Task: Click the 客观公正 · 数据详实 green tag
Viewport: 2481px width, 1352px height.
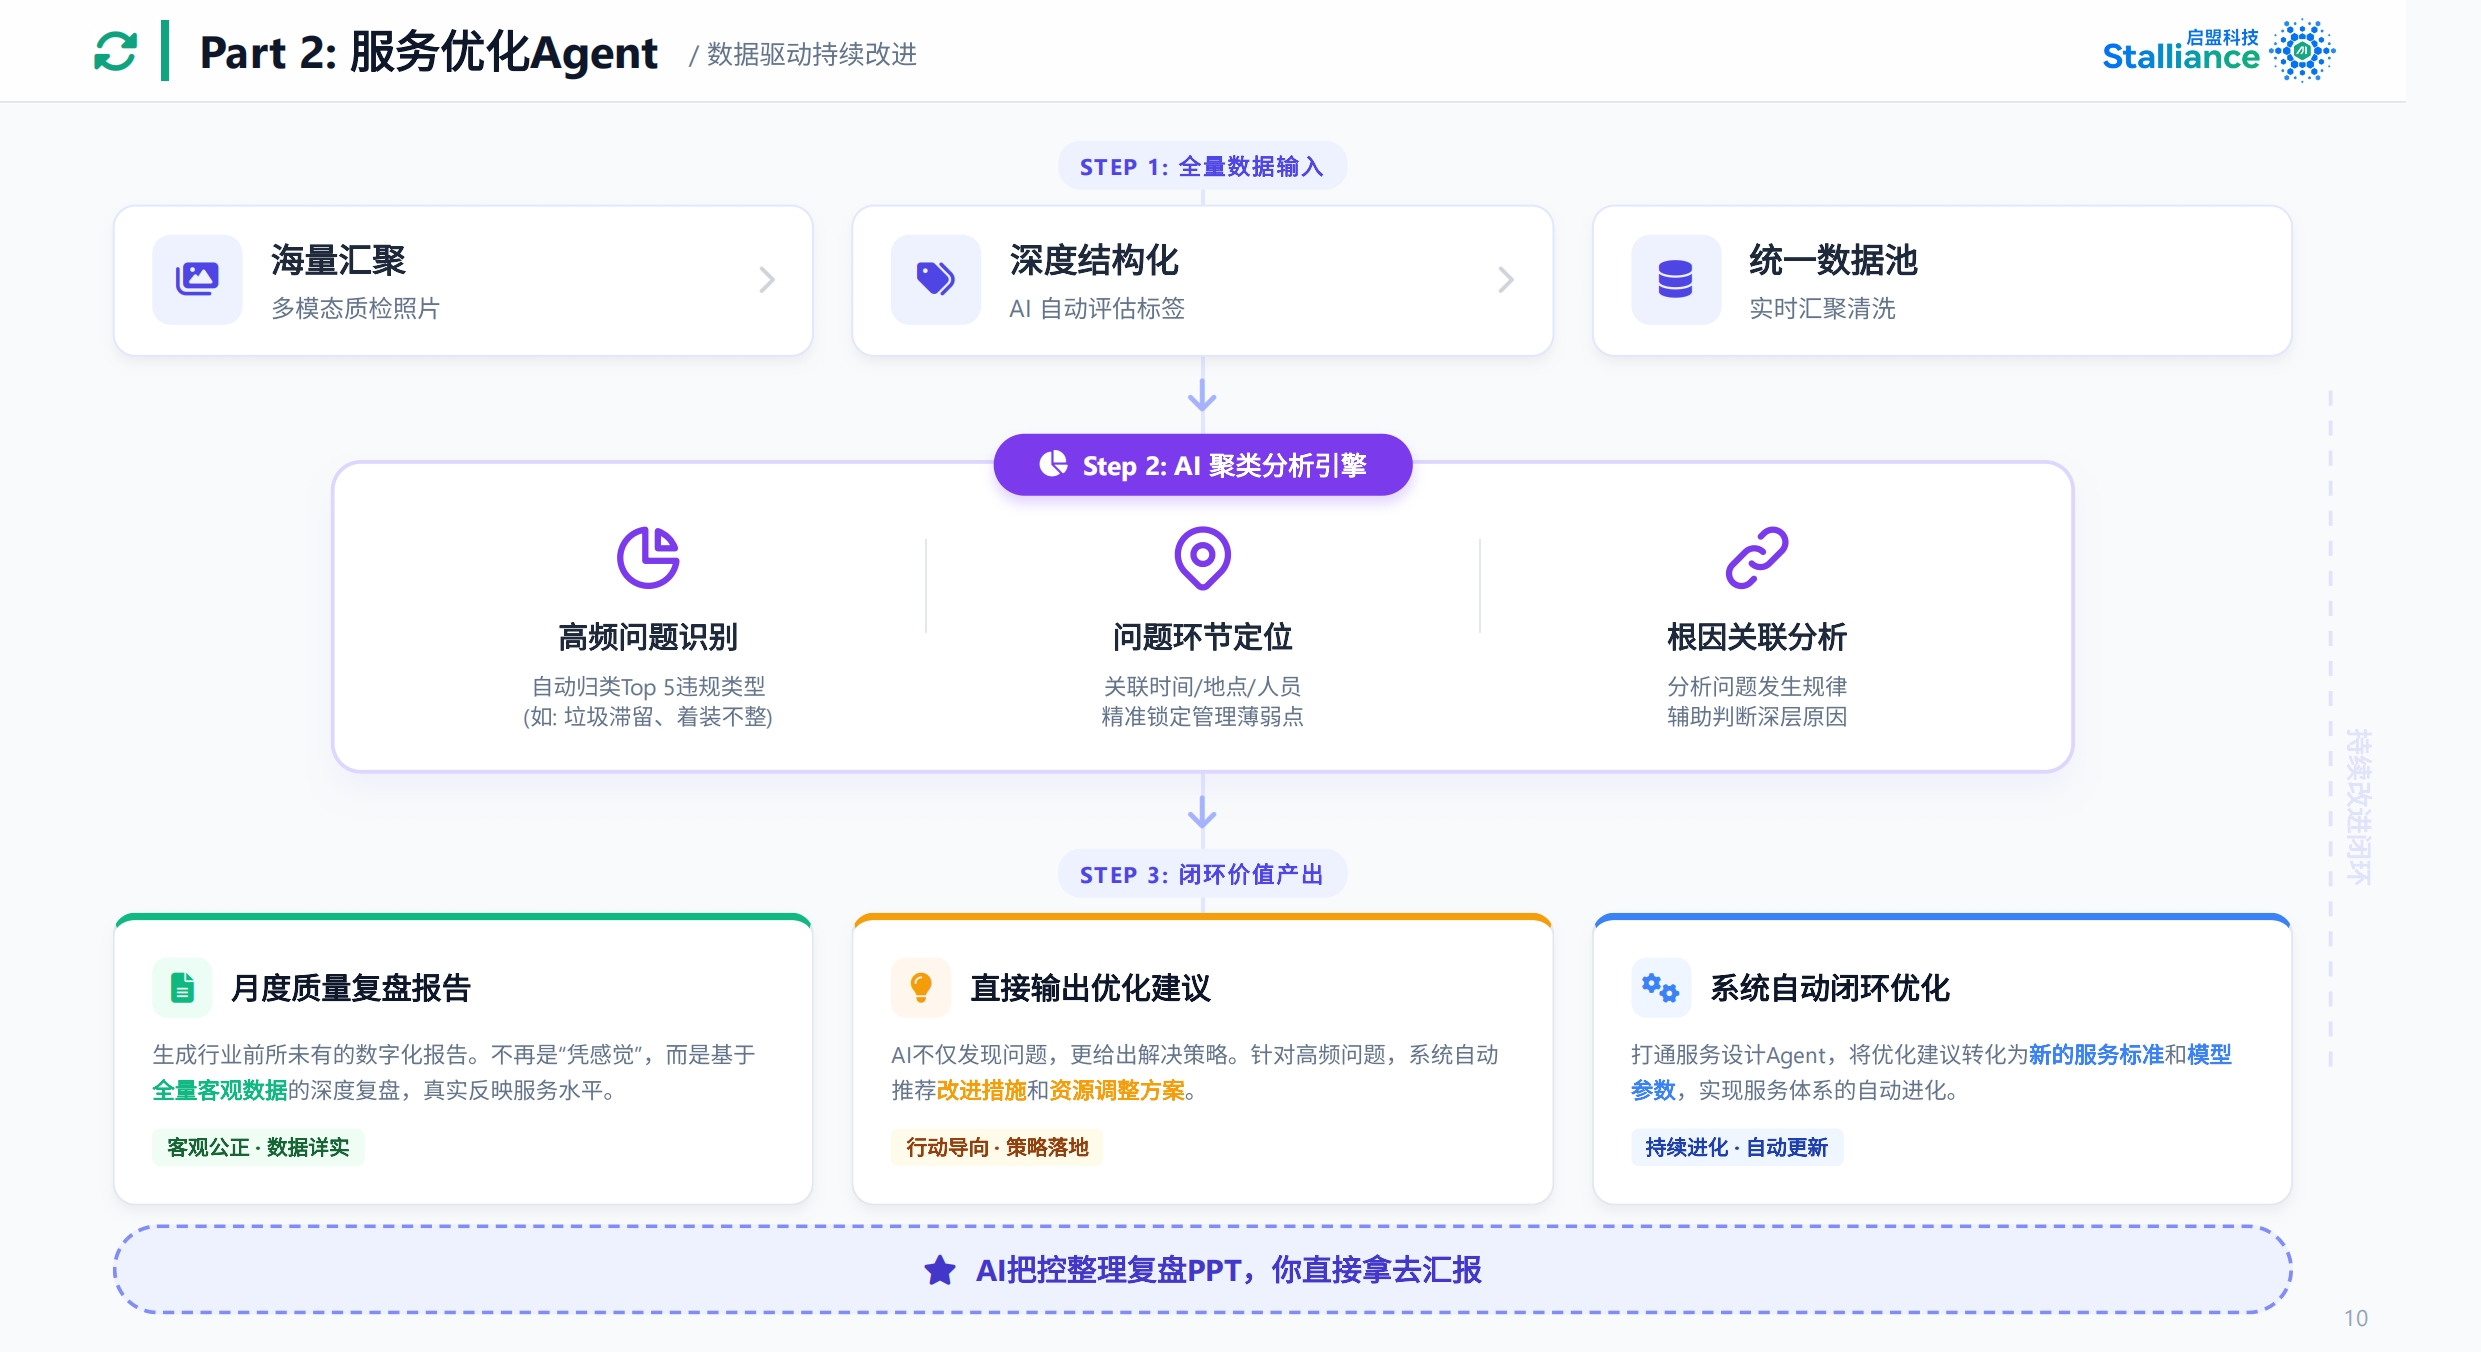Action: 258,1147
